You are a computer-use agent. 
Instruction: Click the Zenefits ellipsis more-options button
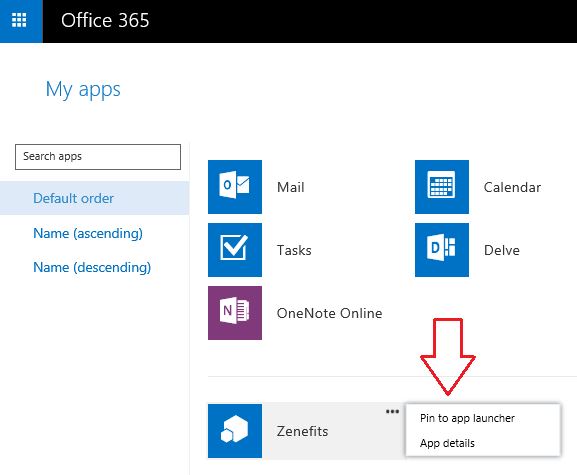click(x=392, y=411)
